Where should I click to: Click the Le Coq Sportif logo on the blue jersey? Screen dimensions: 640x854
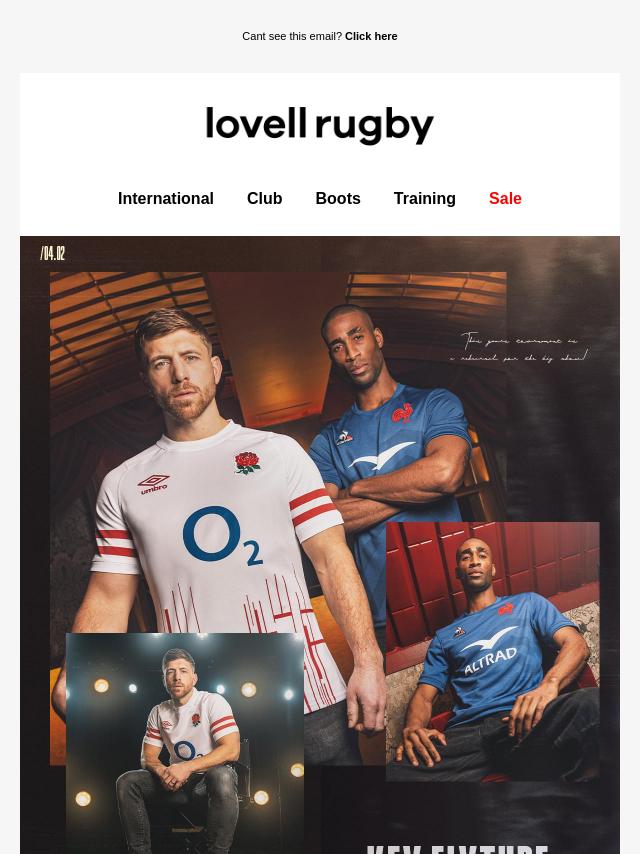coord(344,437)
